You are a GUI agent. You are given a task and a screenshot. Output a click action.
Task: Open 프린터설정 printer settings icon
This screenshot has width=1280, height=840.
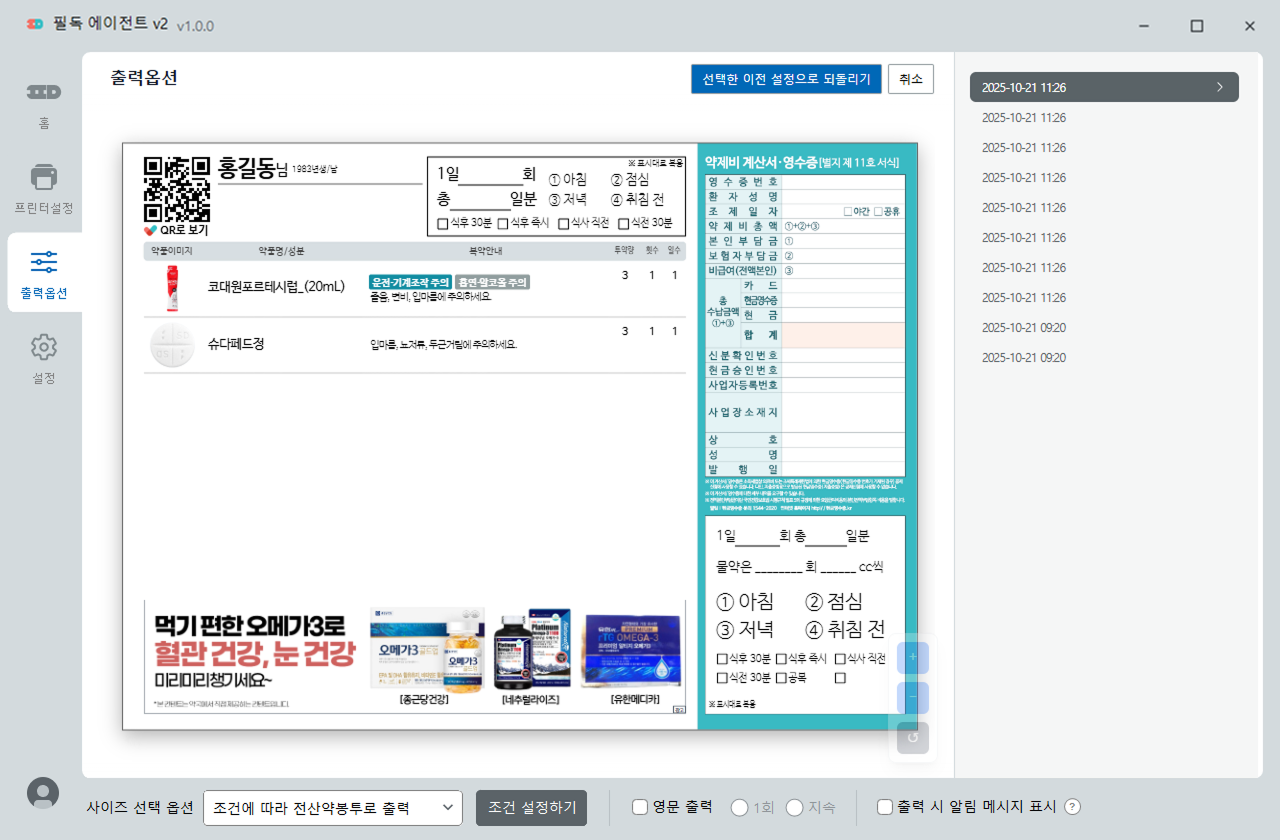point(43,178)
